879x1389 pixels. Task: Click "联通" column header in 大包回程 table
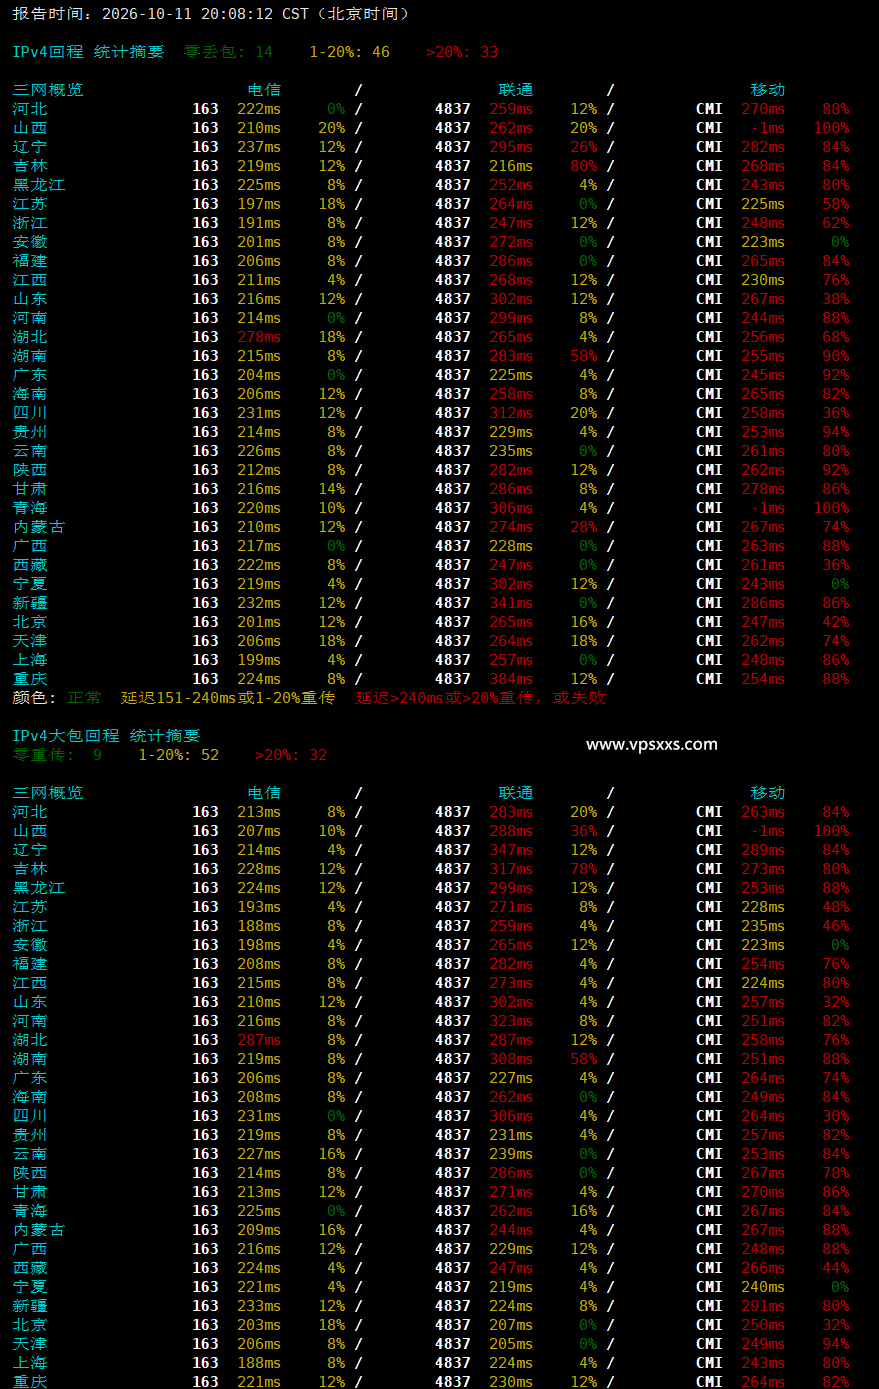(x=516, y=793)
